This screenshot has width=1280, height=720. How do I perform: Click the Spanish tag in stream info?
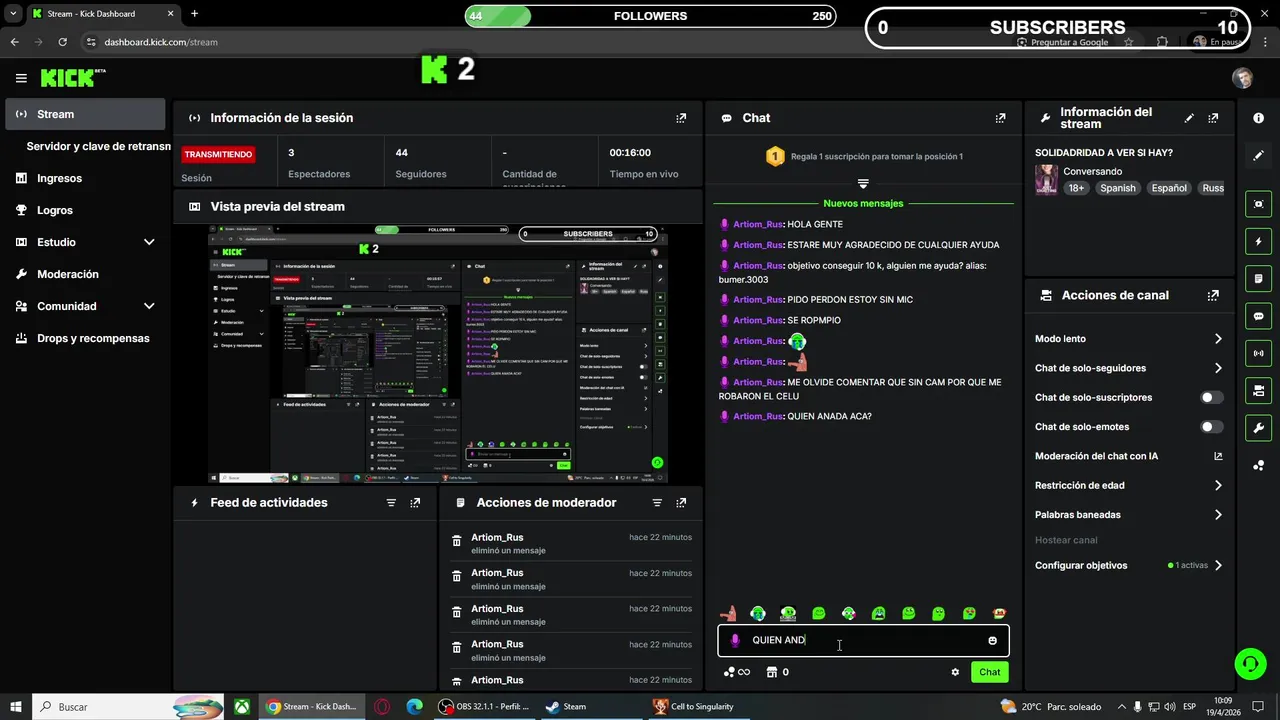1118,188
